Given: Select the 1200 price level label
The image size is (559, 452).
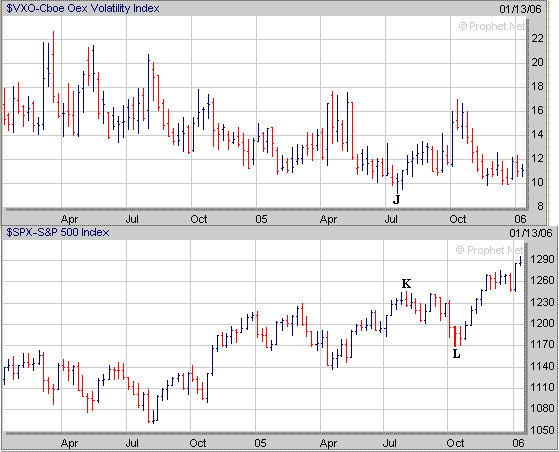Looking at the screenshot, I should (542, 323).
